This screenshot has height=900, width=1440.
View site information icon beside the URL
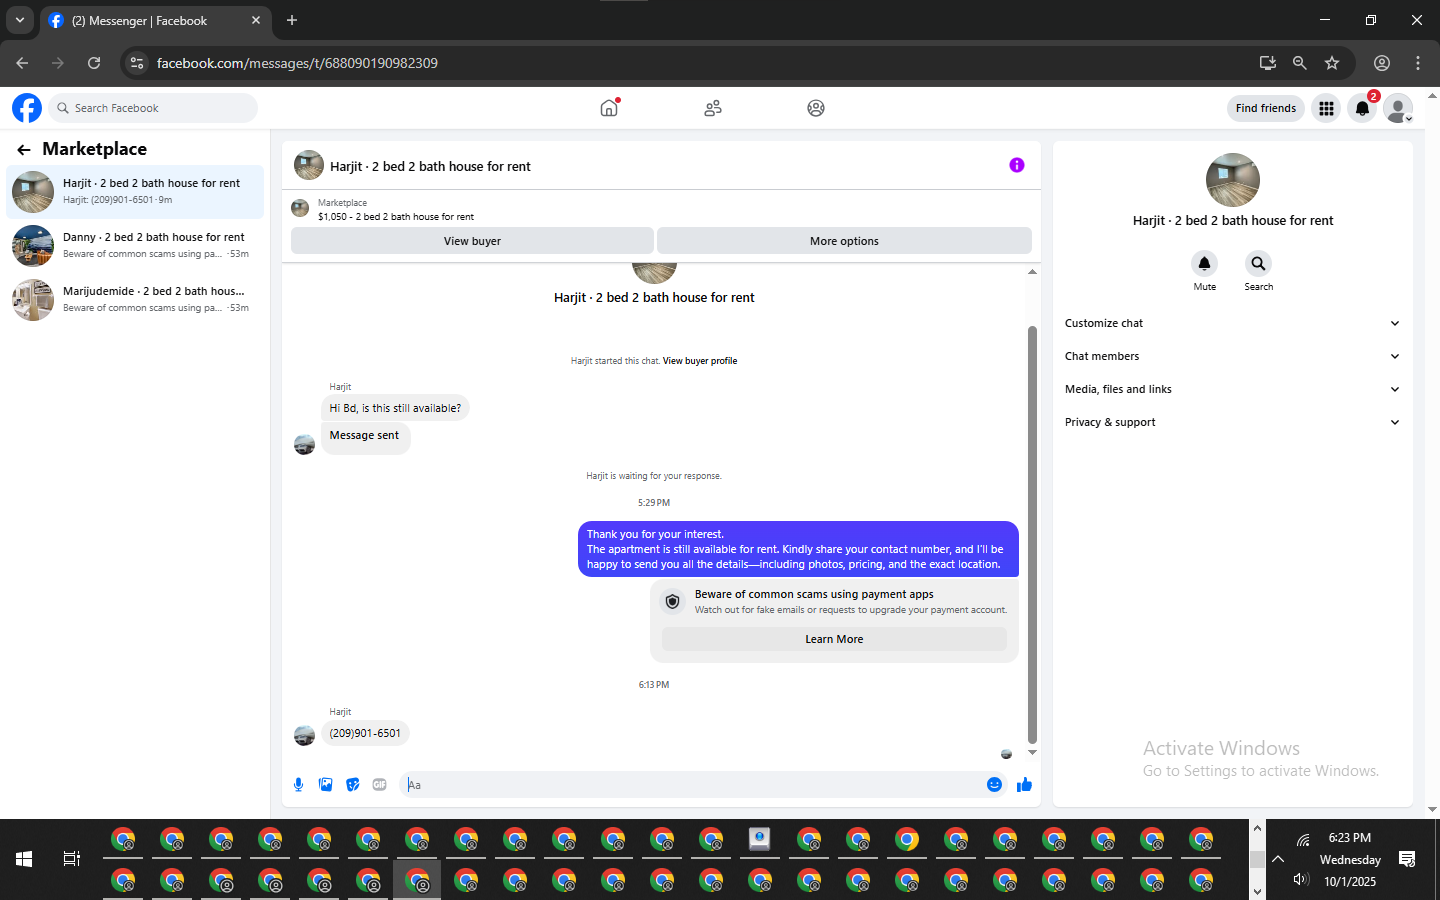coord(137,63)
